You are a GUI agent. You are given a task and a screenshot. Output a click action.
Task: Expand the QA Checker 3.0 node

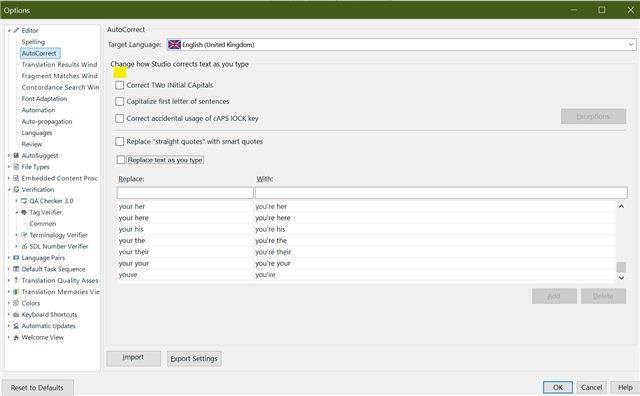(x=17, y=201)
